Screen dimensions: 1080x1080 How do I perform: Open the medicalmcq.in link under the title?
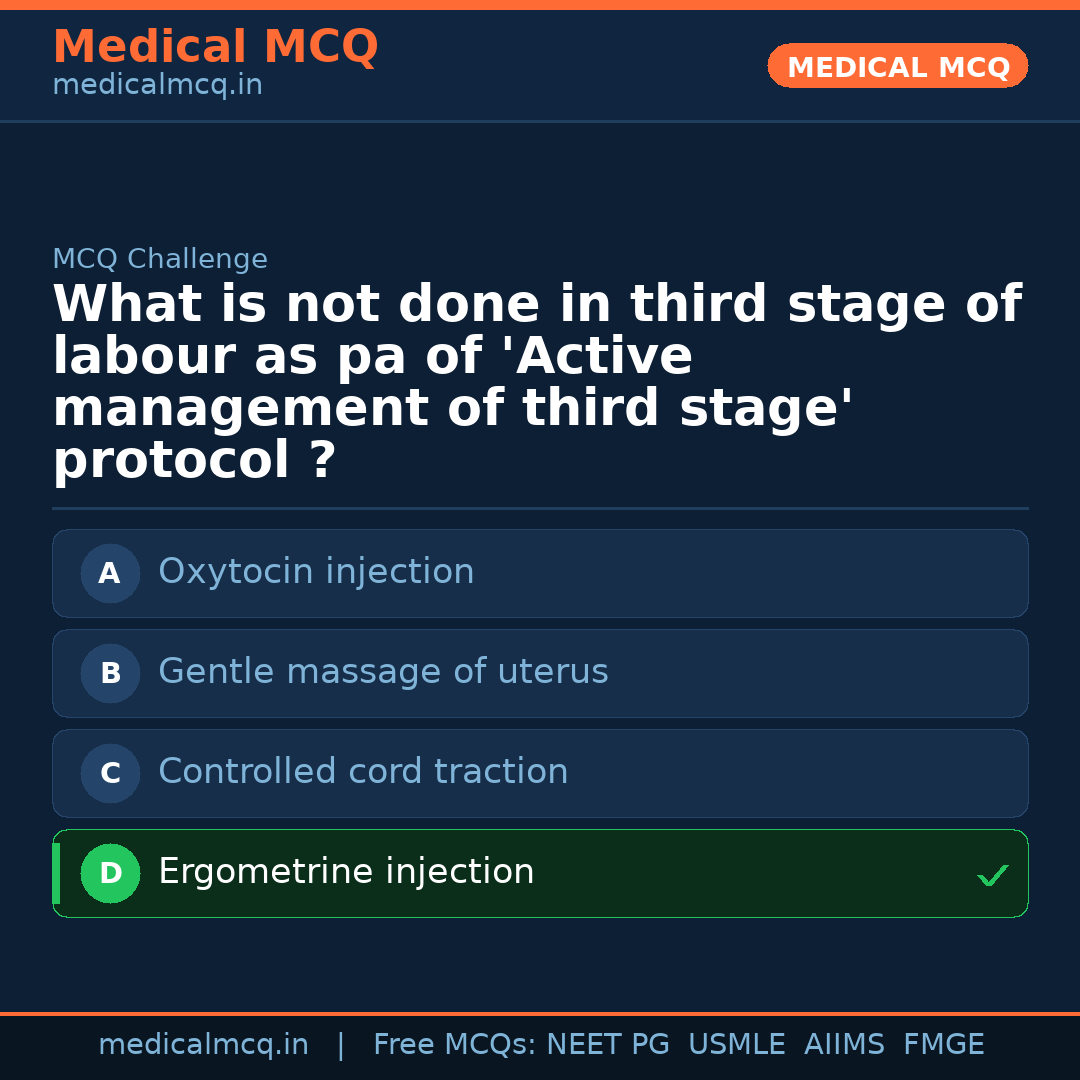(157, 86)
